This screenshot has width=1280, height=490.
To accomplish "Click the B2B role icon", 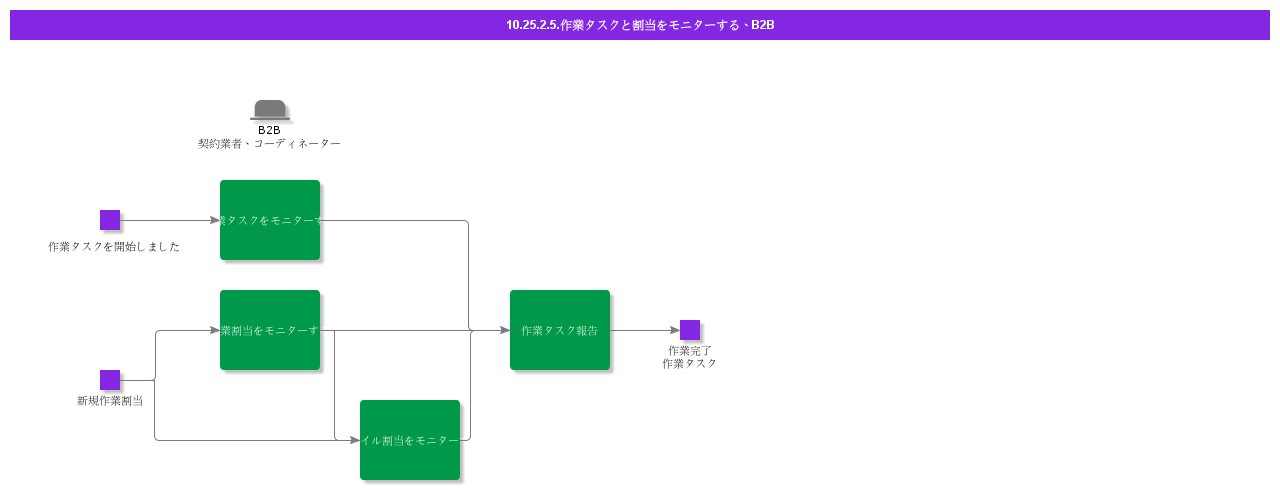I will [270, 110].
